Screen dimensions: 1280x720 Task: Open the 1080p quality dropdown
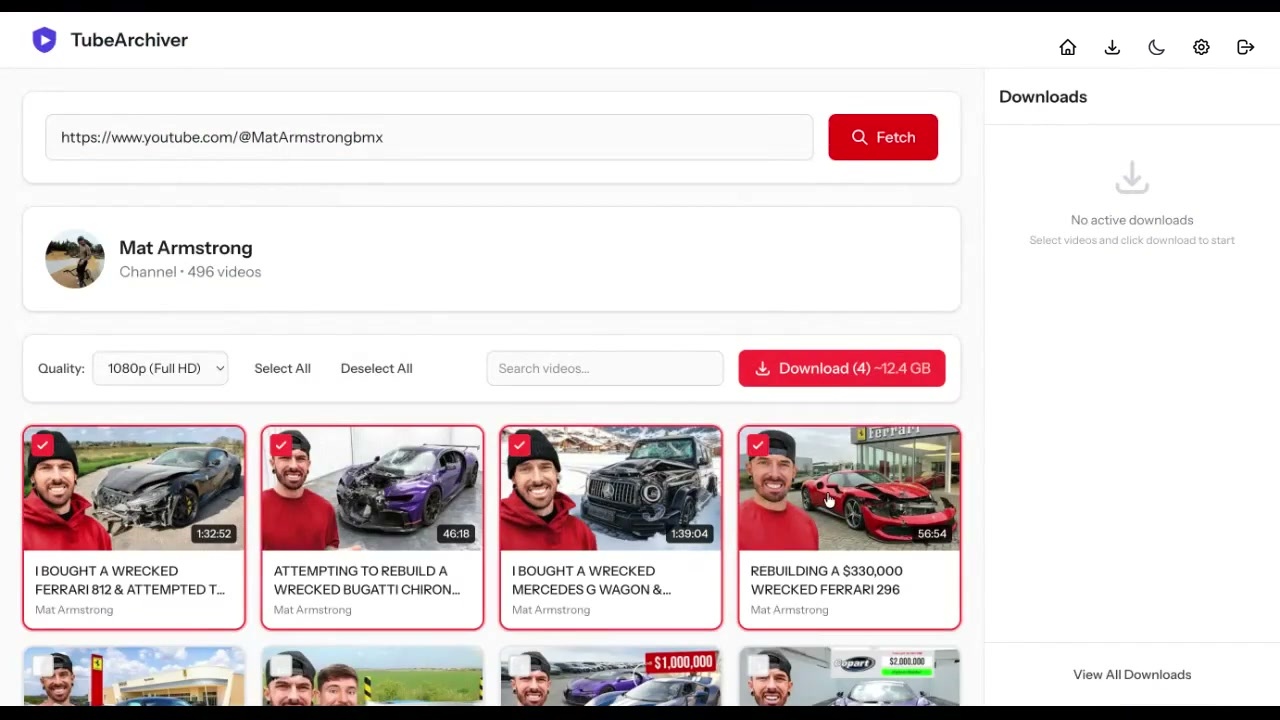tap(161, 368)
